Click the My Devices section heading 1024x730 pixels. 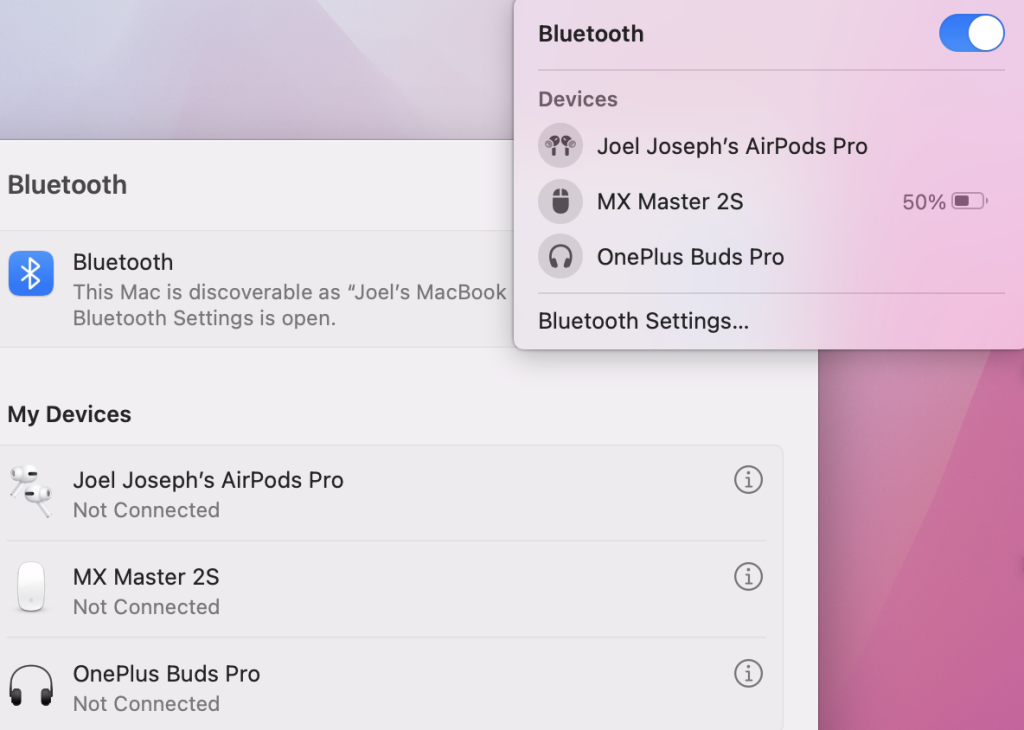tap(69, 415)
